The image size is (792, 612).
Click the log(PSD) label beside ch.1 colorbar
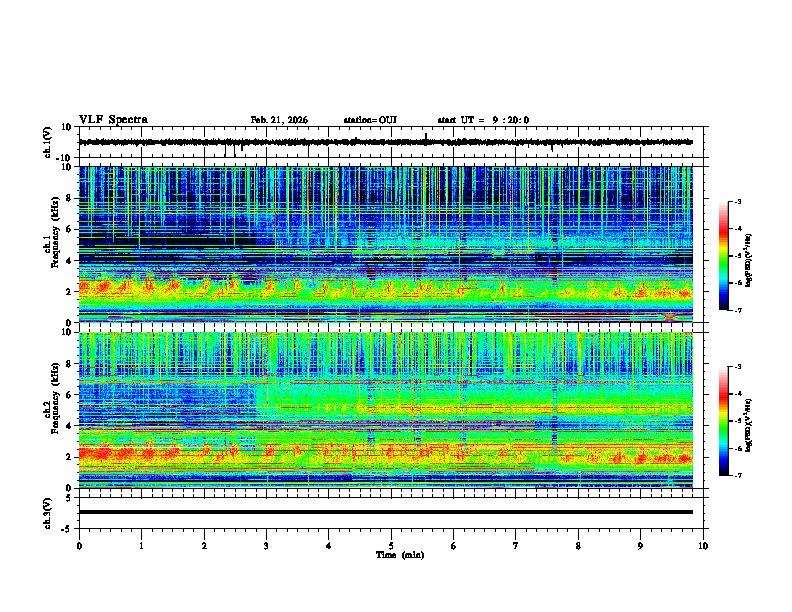749,260
